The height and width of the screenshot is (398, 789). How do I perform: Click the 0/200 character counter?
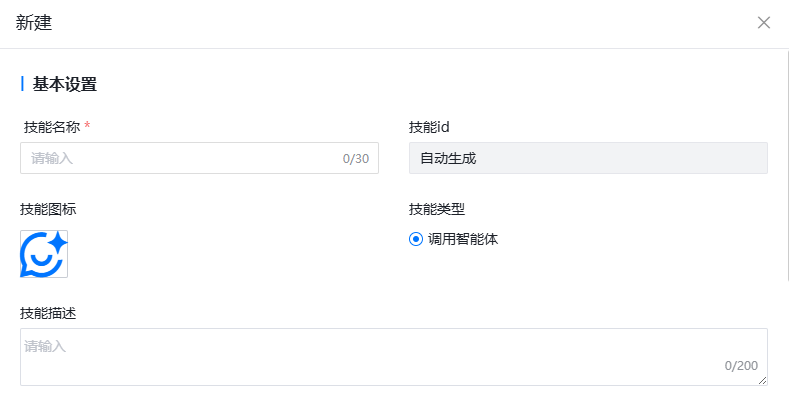coord(741,366)
